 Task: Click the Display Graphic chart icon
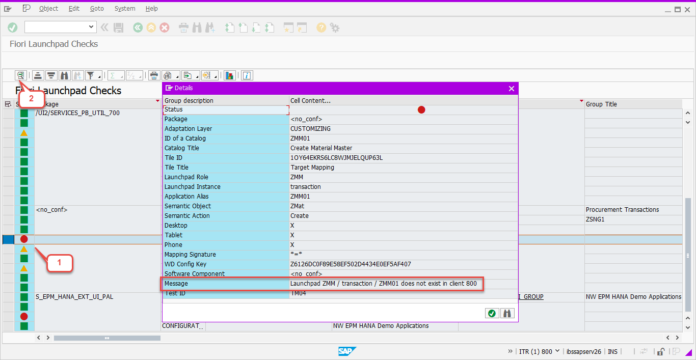coord(229,75)
